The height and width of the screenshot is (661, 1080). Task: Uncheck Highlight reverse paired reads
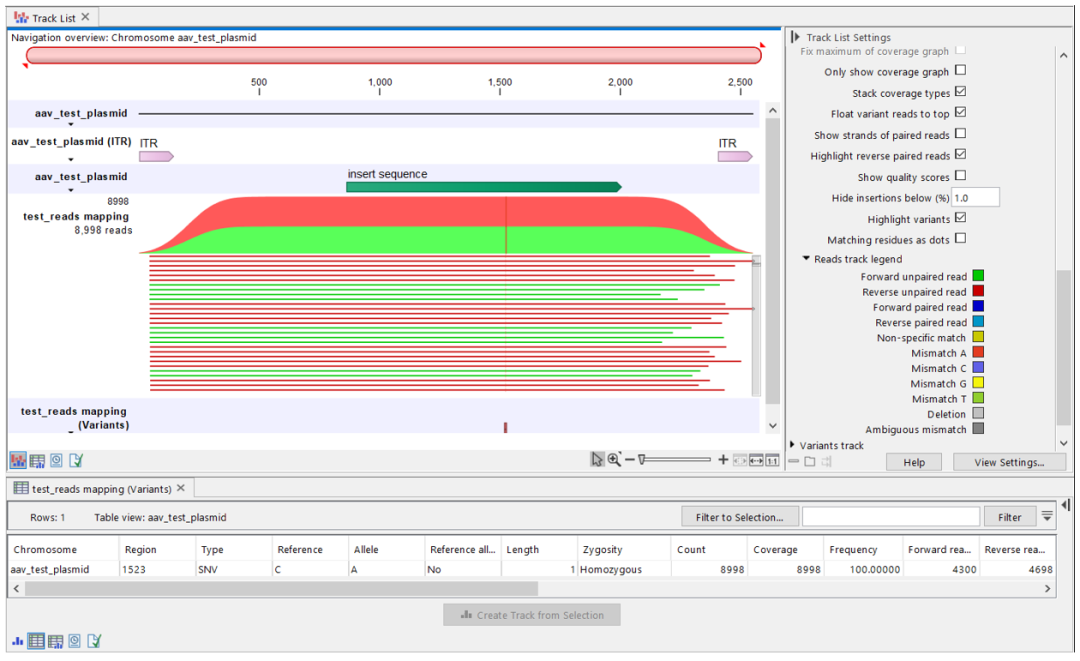[x=960, y=154]
